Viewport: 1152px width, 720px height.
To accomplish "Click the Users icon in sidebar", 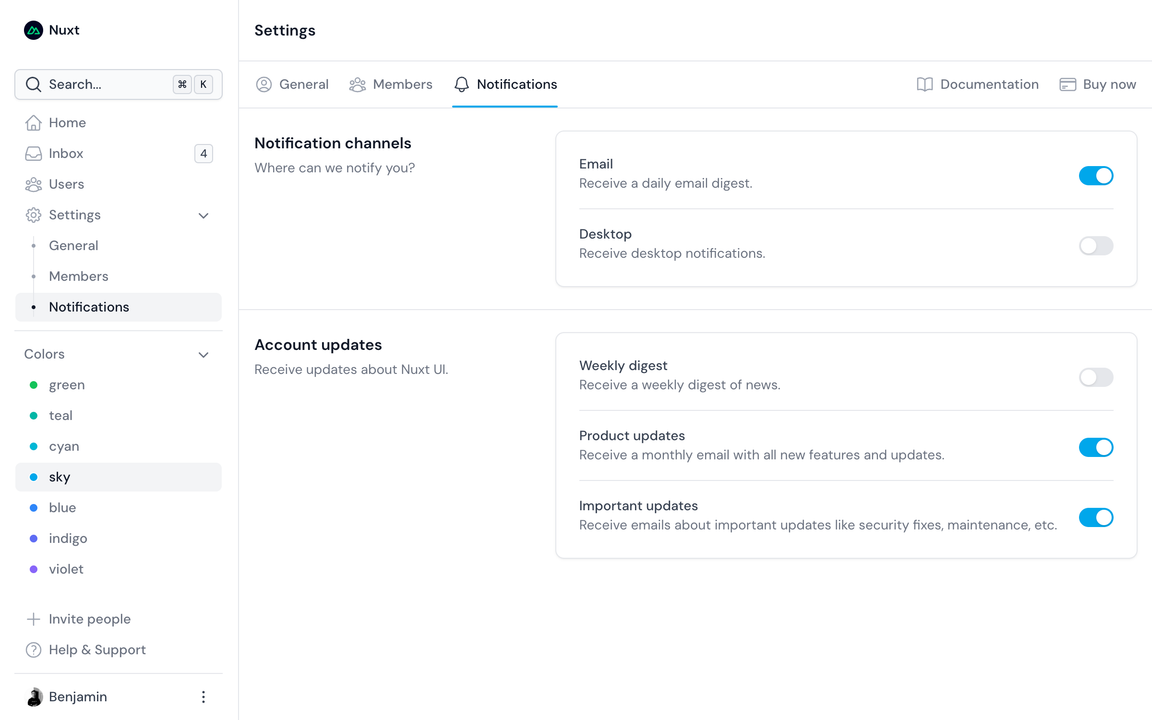I will 31,184.
